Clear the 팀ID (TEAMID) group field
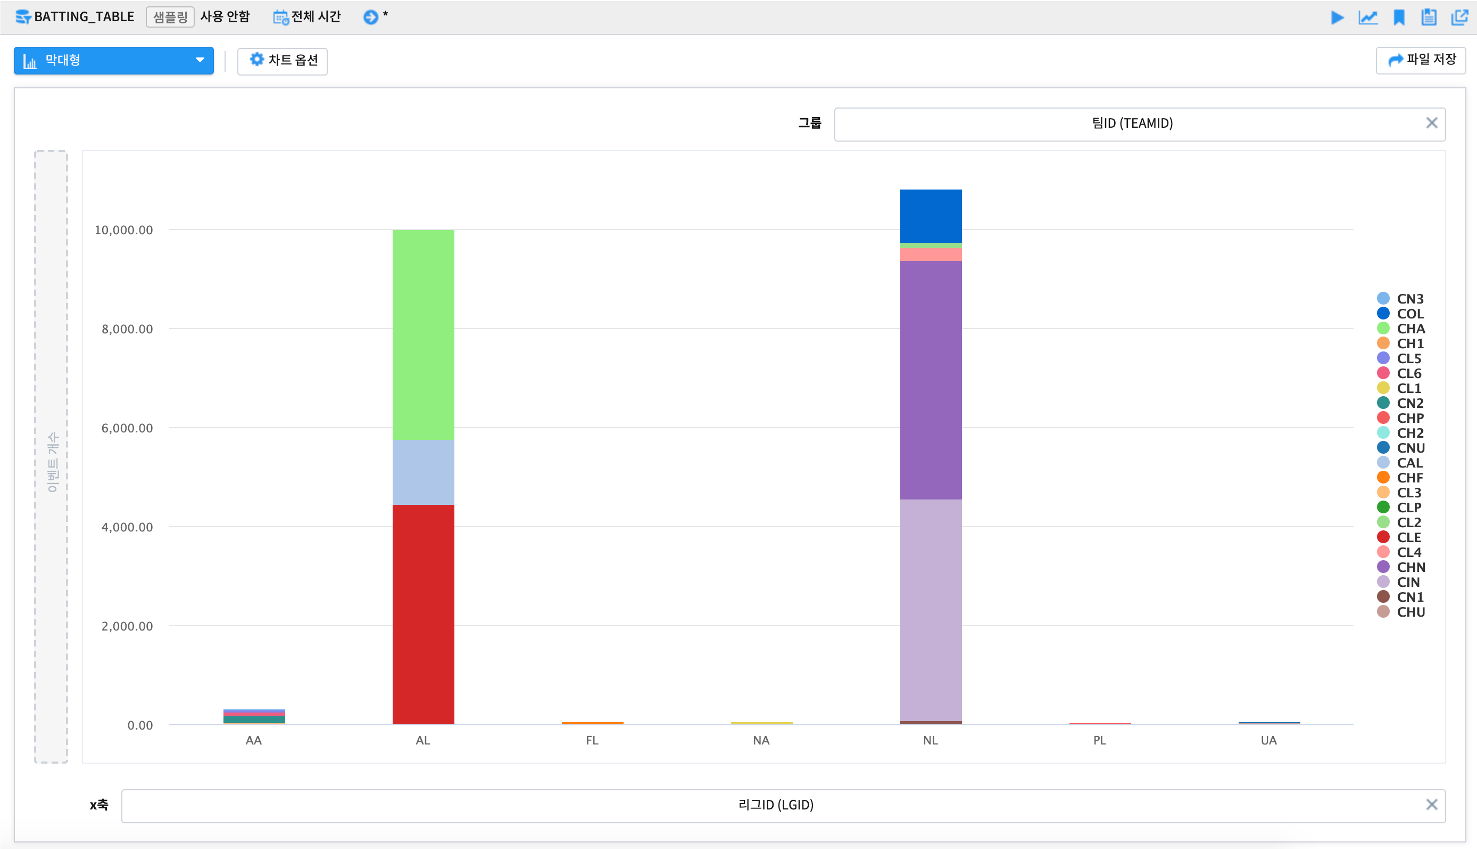 [x=1432, y=123]
